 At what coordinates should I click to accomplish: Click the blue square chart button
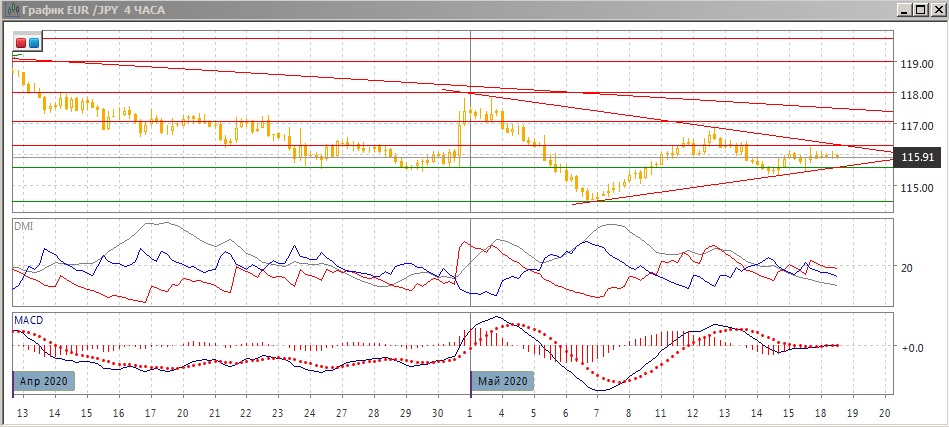pos(34,43)
